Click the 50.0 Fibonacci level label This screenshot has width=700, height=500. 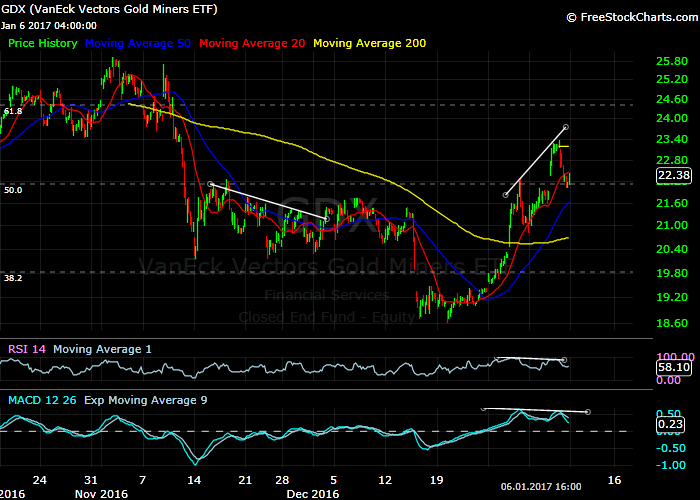(13, 190)
